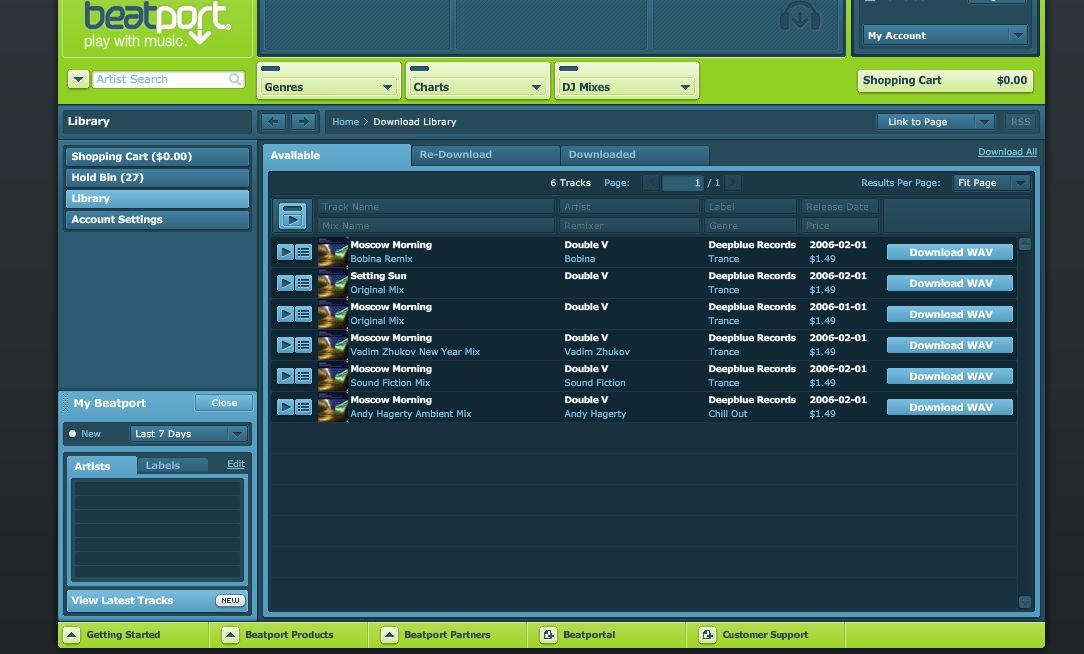Select the New radio button in My Beatport
This screenshot has height=654, width=1084.
73,434
